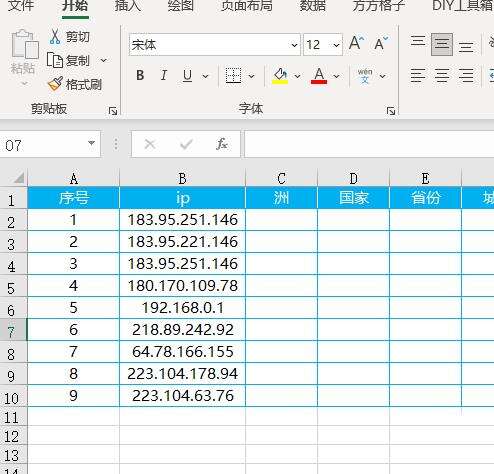This screenshot has height=474, width=494.
Task: Open font (字体) dialog launcher
Action: tap(391, 111)
